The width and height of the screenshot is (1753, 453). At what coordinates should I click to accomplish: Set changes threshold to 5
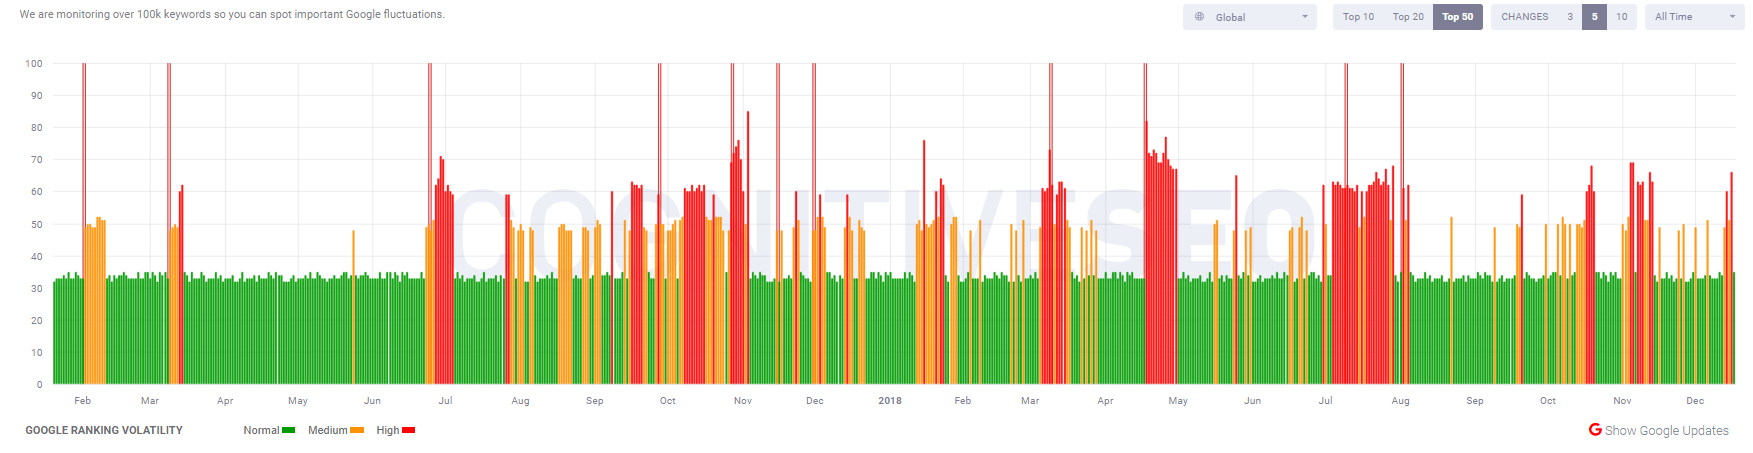point(1594,17)
